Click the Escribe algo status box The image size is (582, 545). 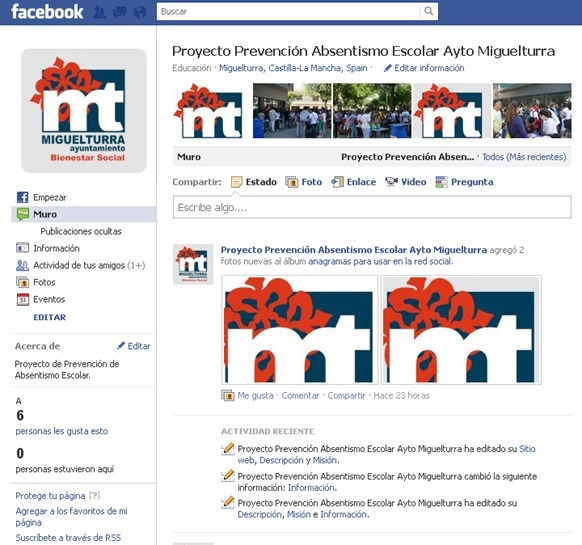pos(372,207)
